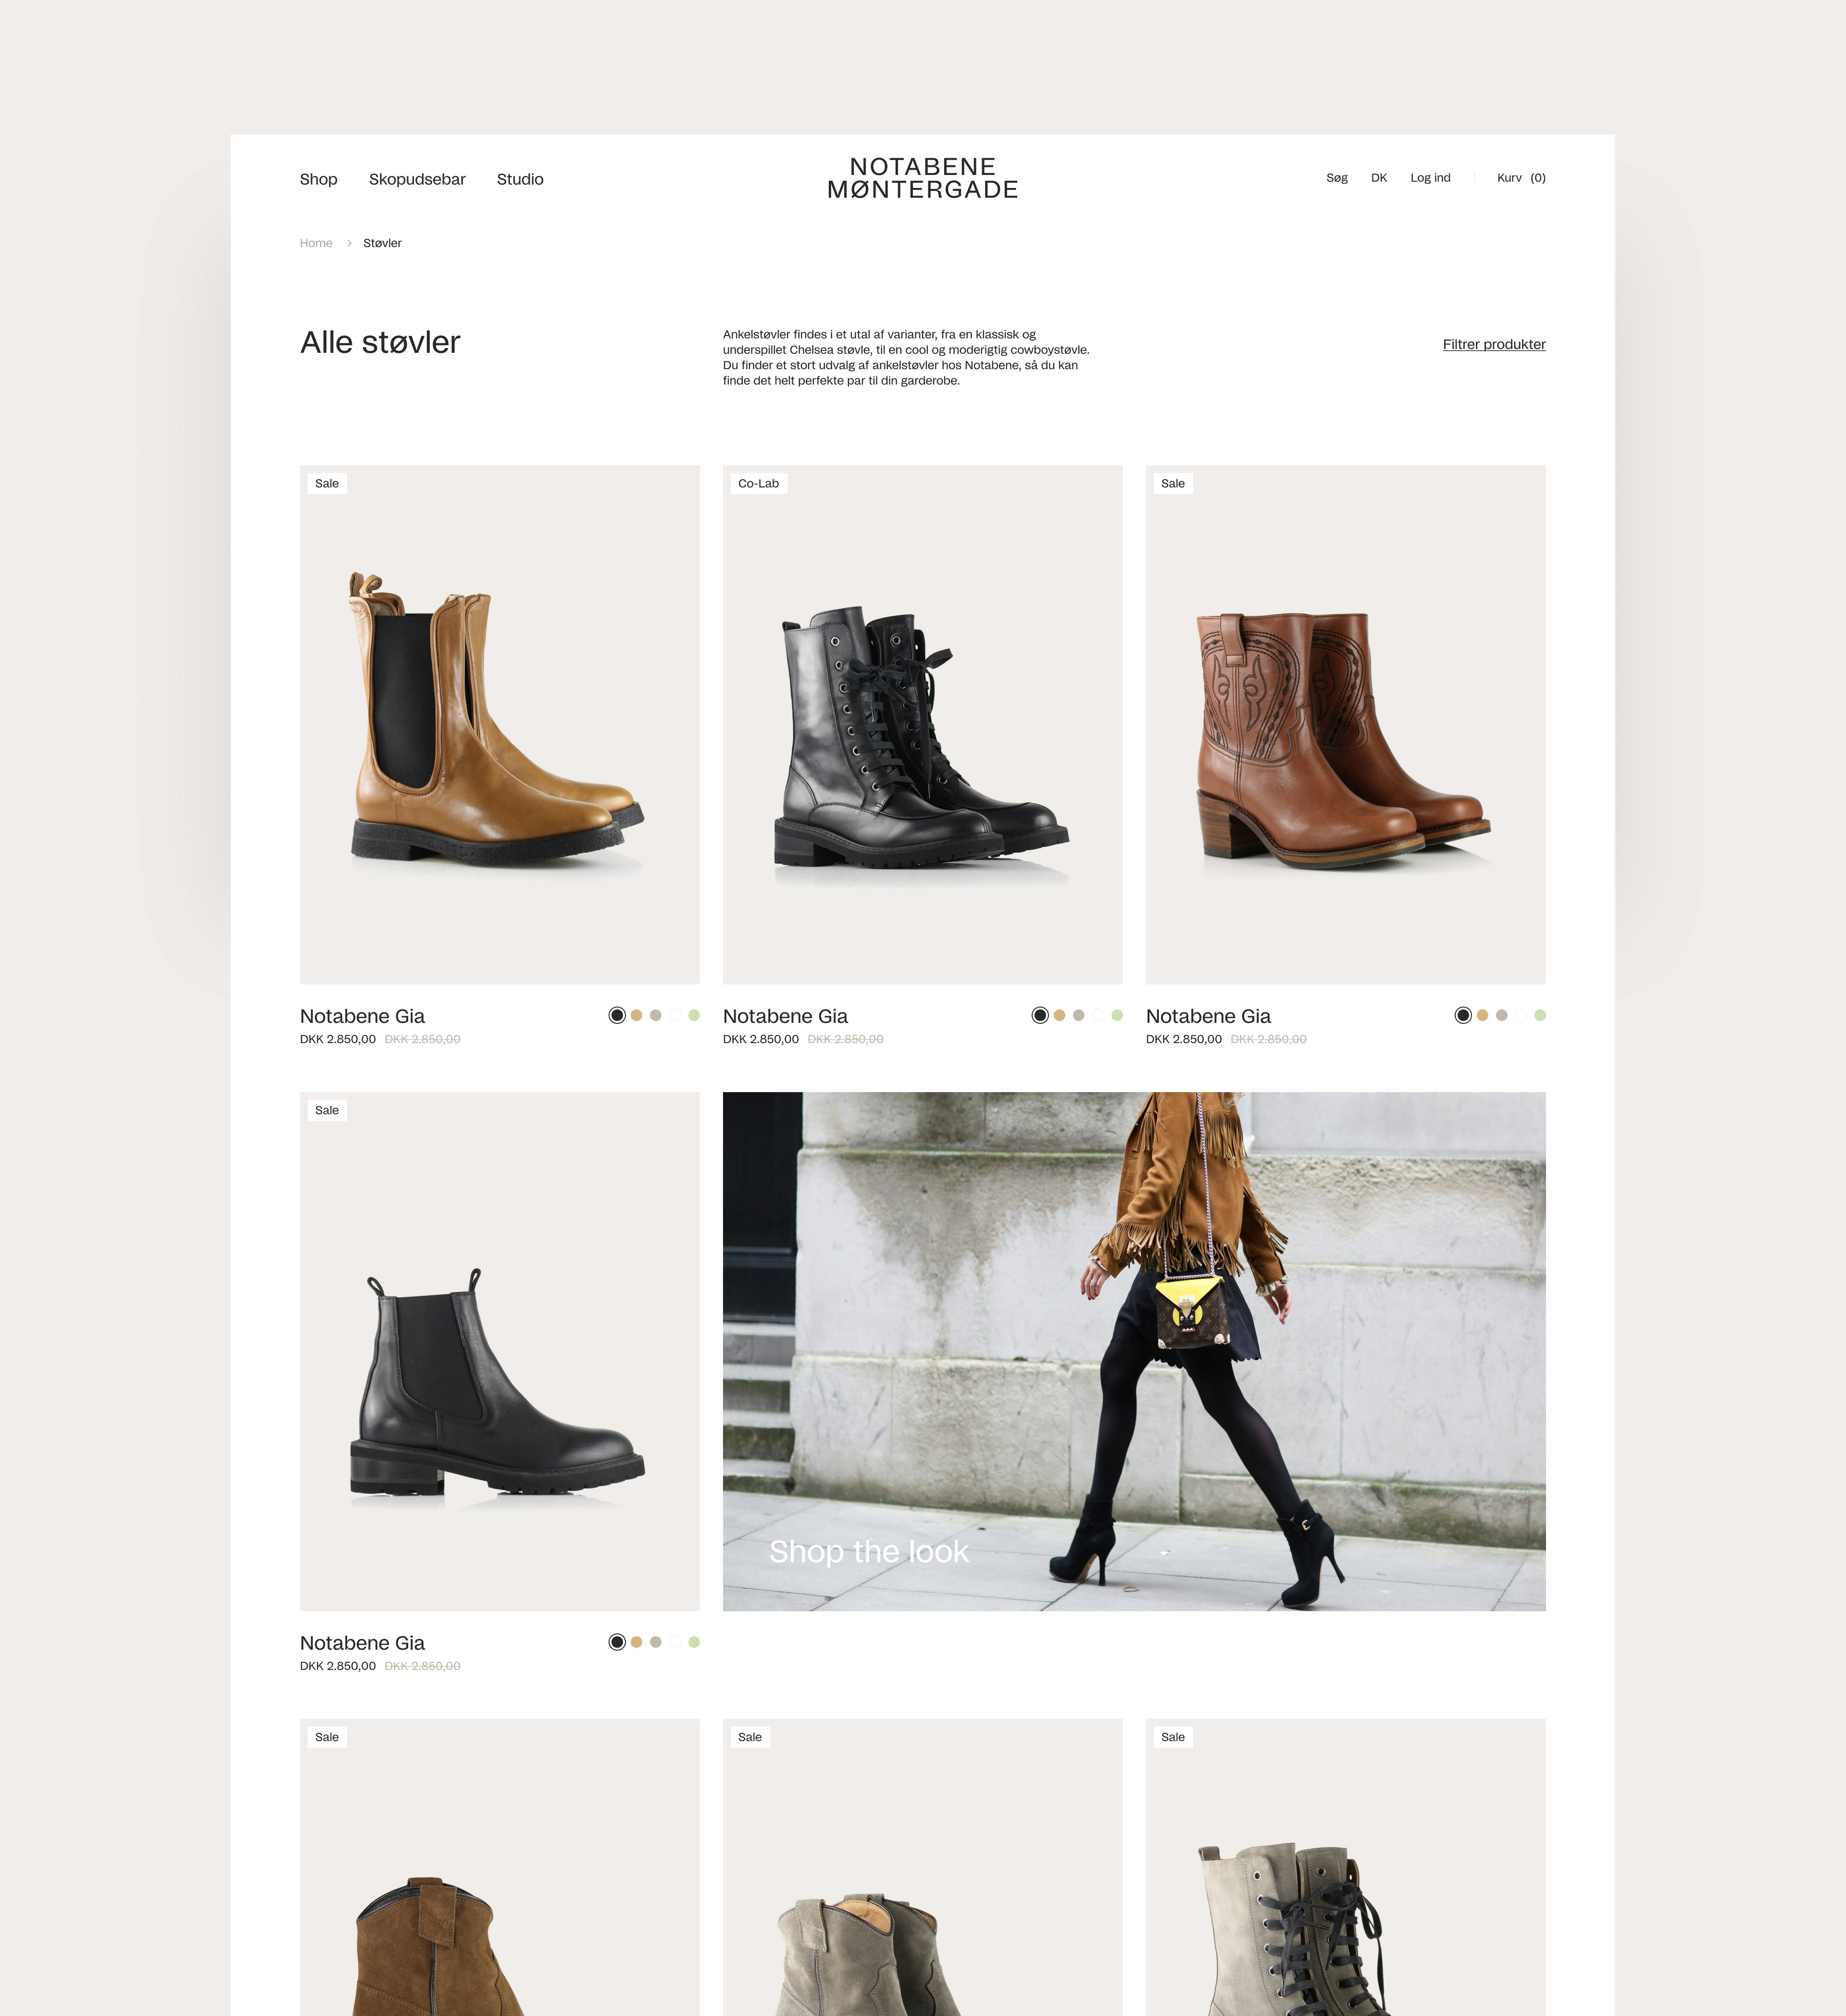Go to the Studio page
Viewport: 1846px width, 2016px height.
point(520,179)
